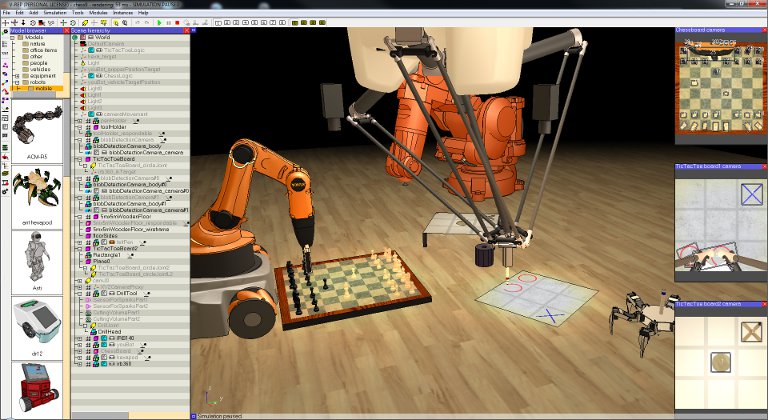768x420 pixels.
Task: Click the last page selector icon
Action: pos(283,23)
